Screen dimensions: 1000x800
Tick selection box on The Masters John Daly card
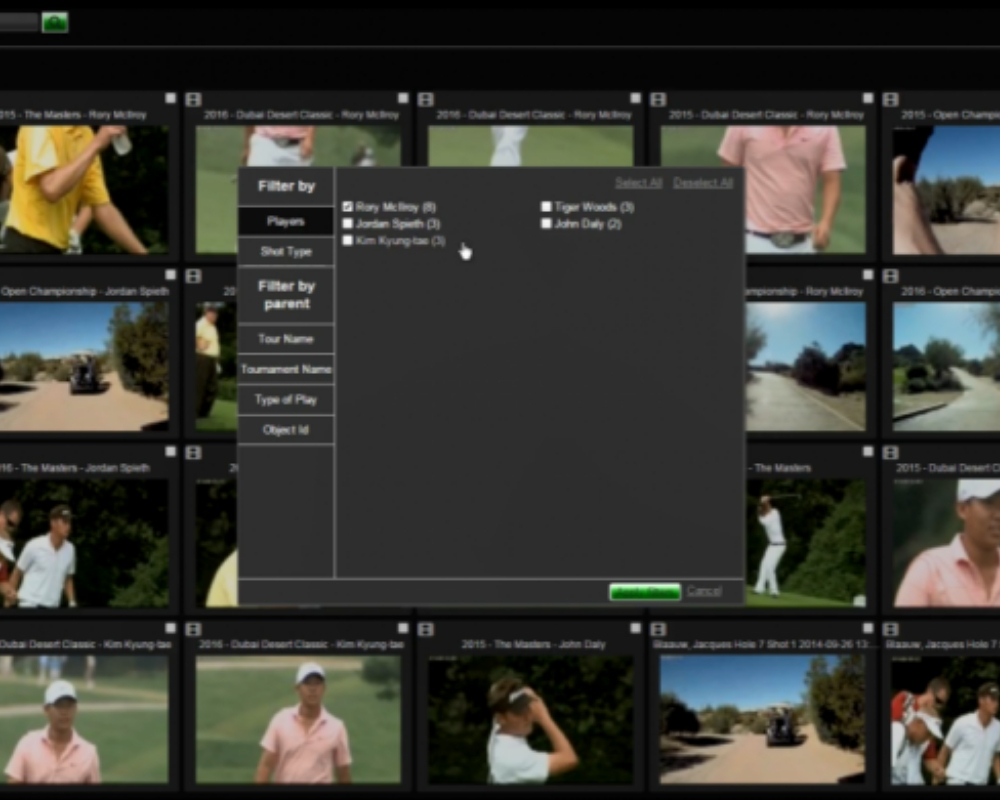click(635, 628)
